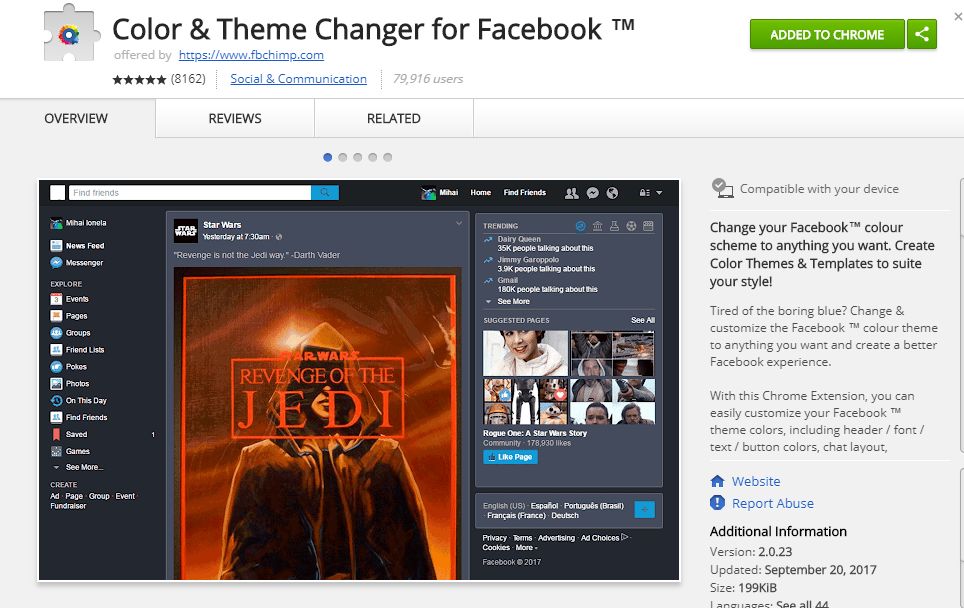Select the second carousel dot

pos(342,157)
